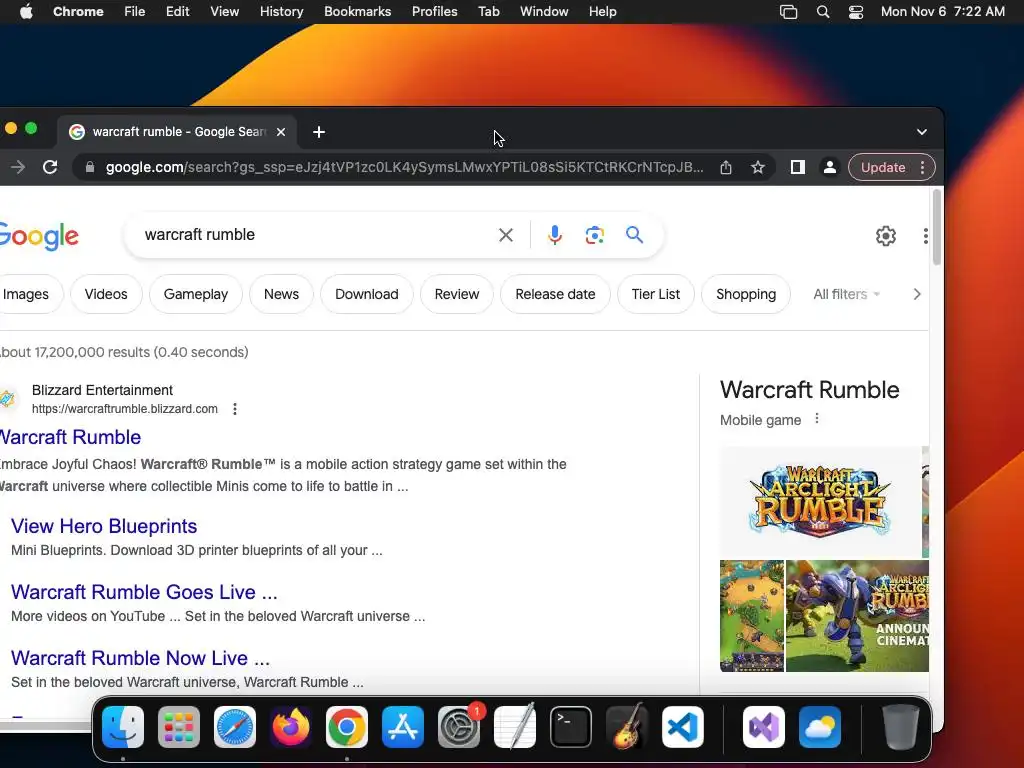
Task: Expand the tab search chevron in Chrome
Action: click(921, 132)
